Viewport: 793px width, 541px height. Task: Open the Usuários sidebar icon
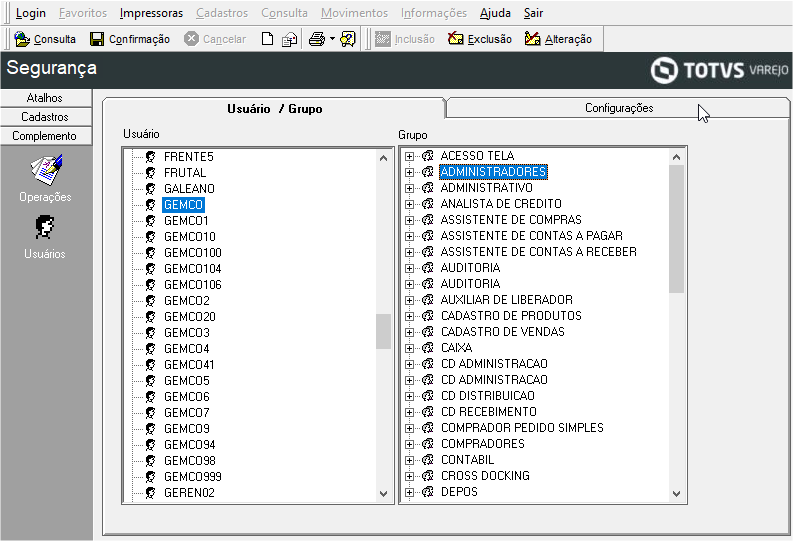(x=45, y=237)
